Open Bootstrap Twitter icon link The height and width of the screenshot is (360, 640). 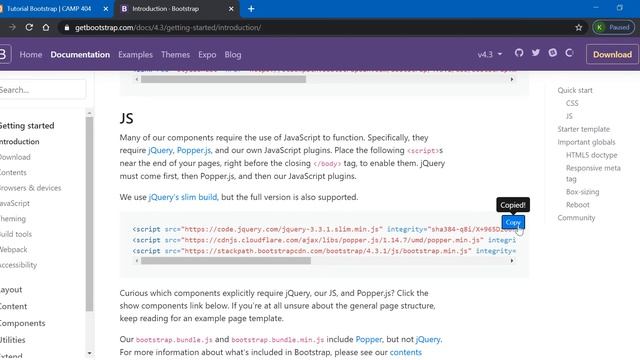(536, 53)
